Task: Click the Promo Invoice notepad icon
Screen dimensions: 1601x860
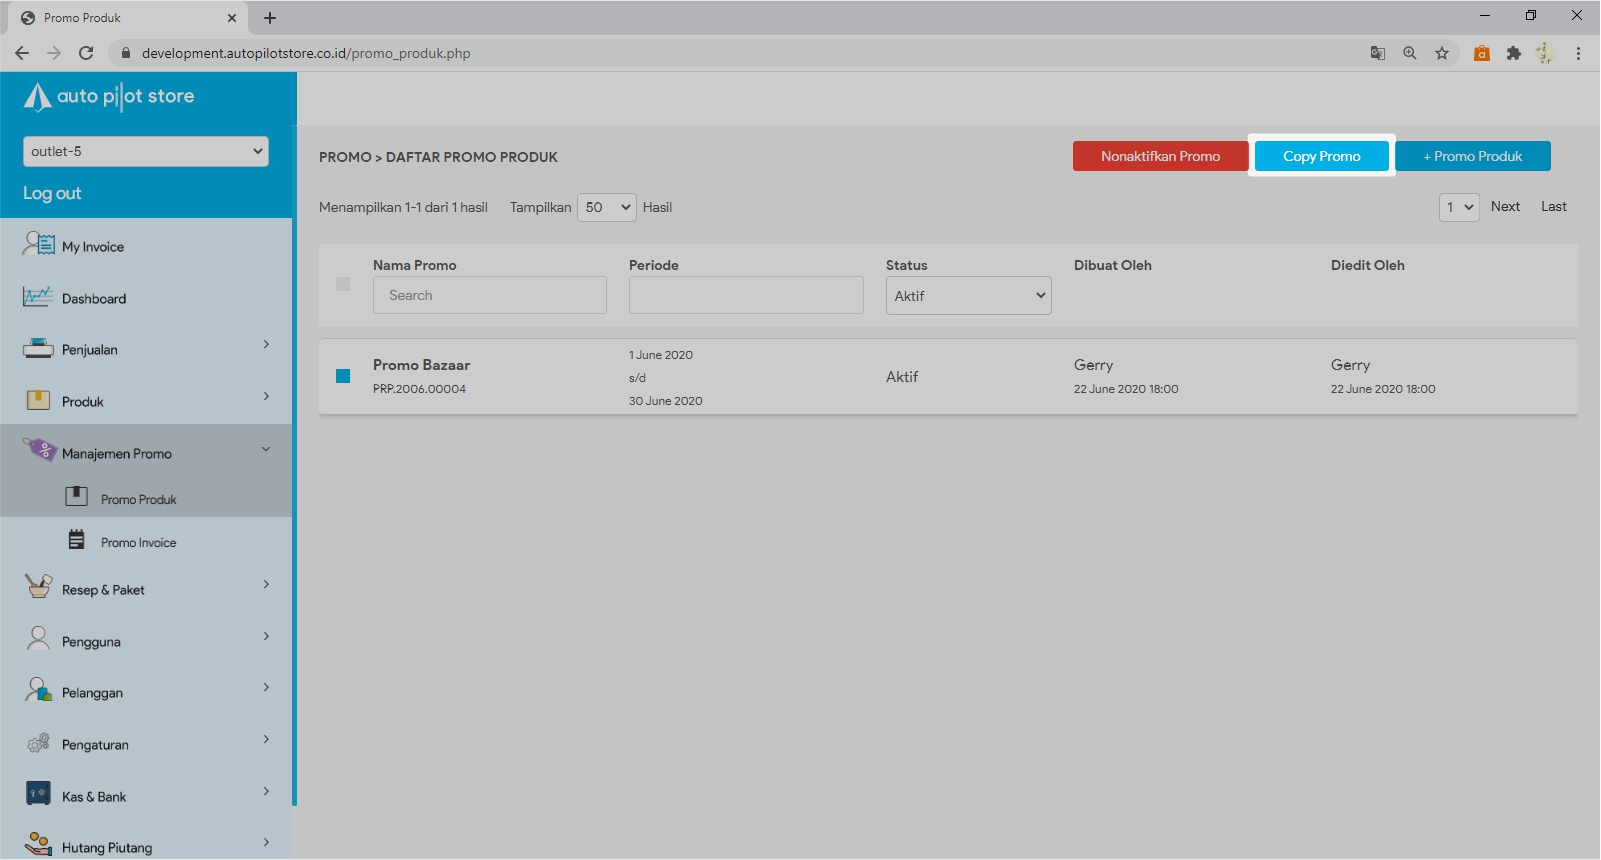Action: coord(77,541)
